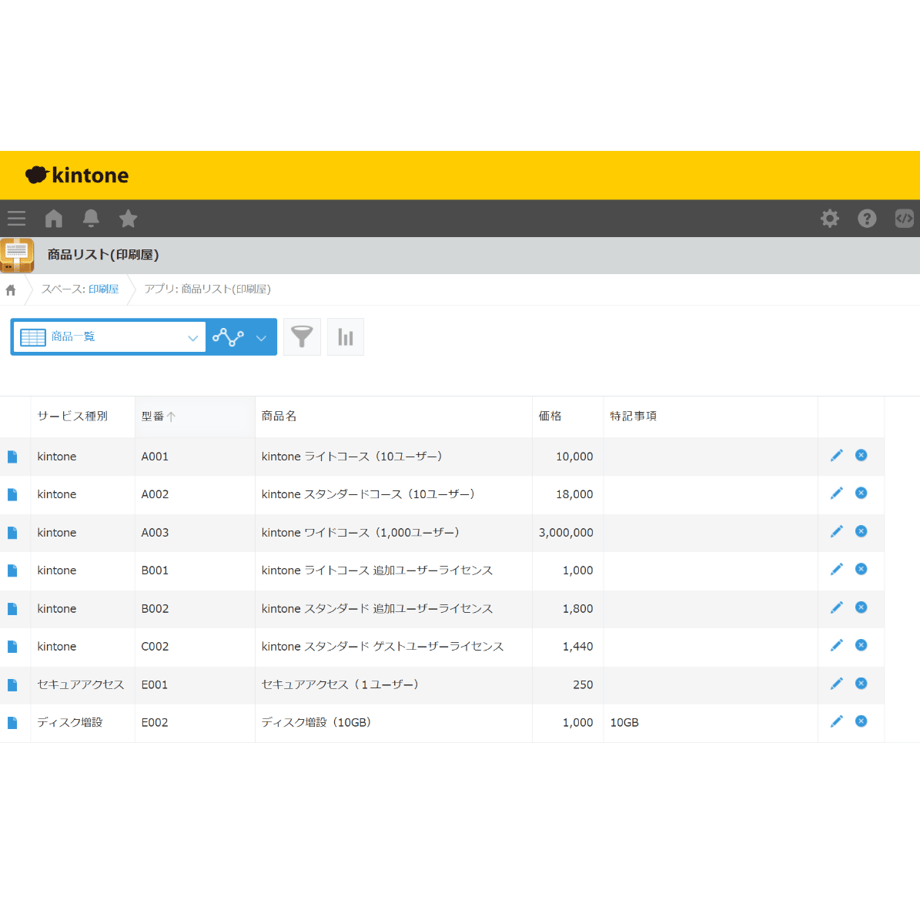The width and height of the screenshot is (920, 920).
Task: Open record details for B002 row
Action: (12, 608)
